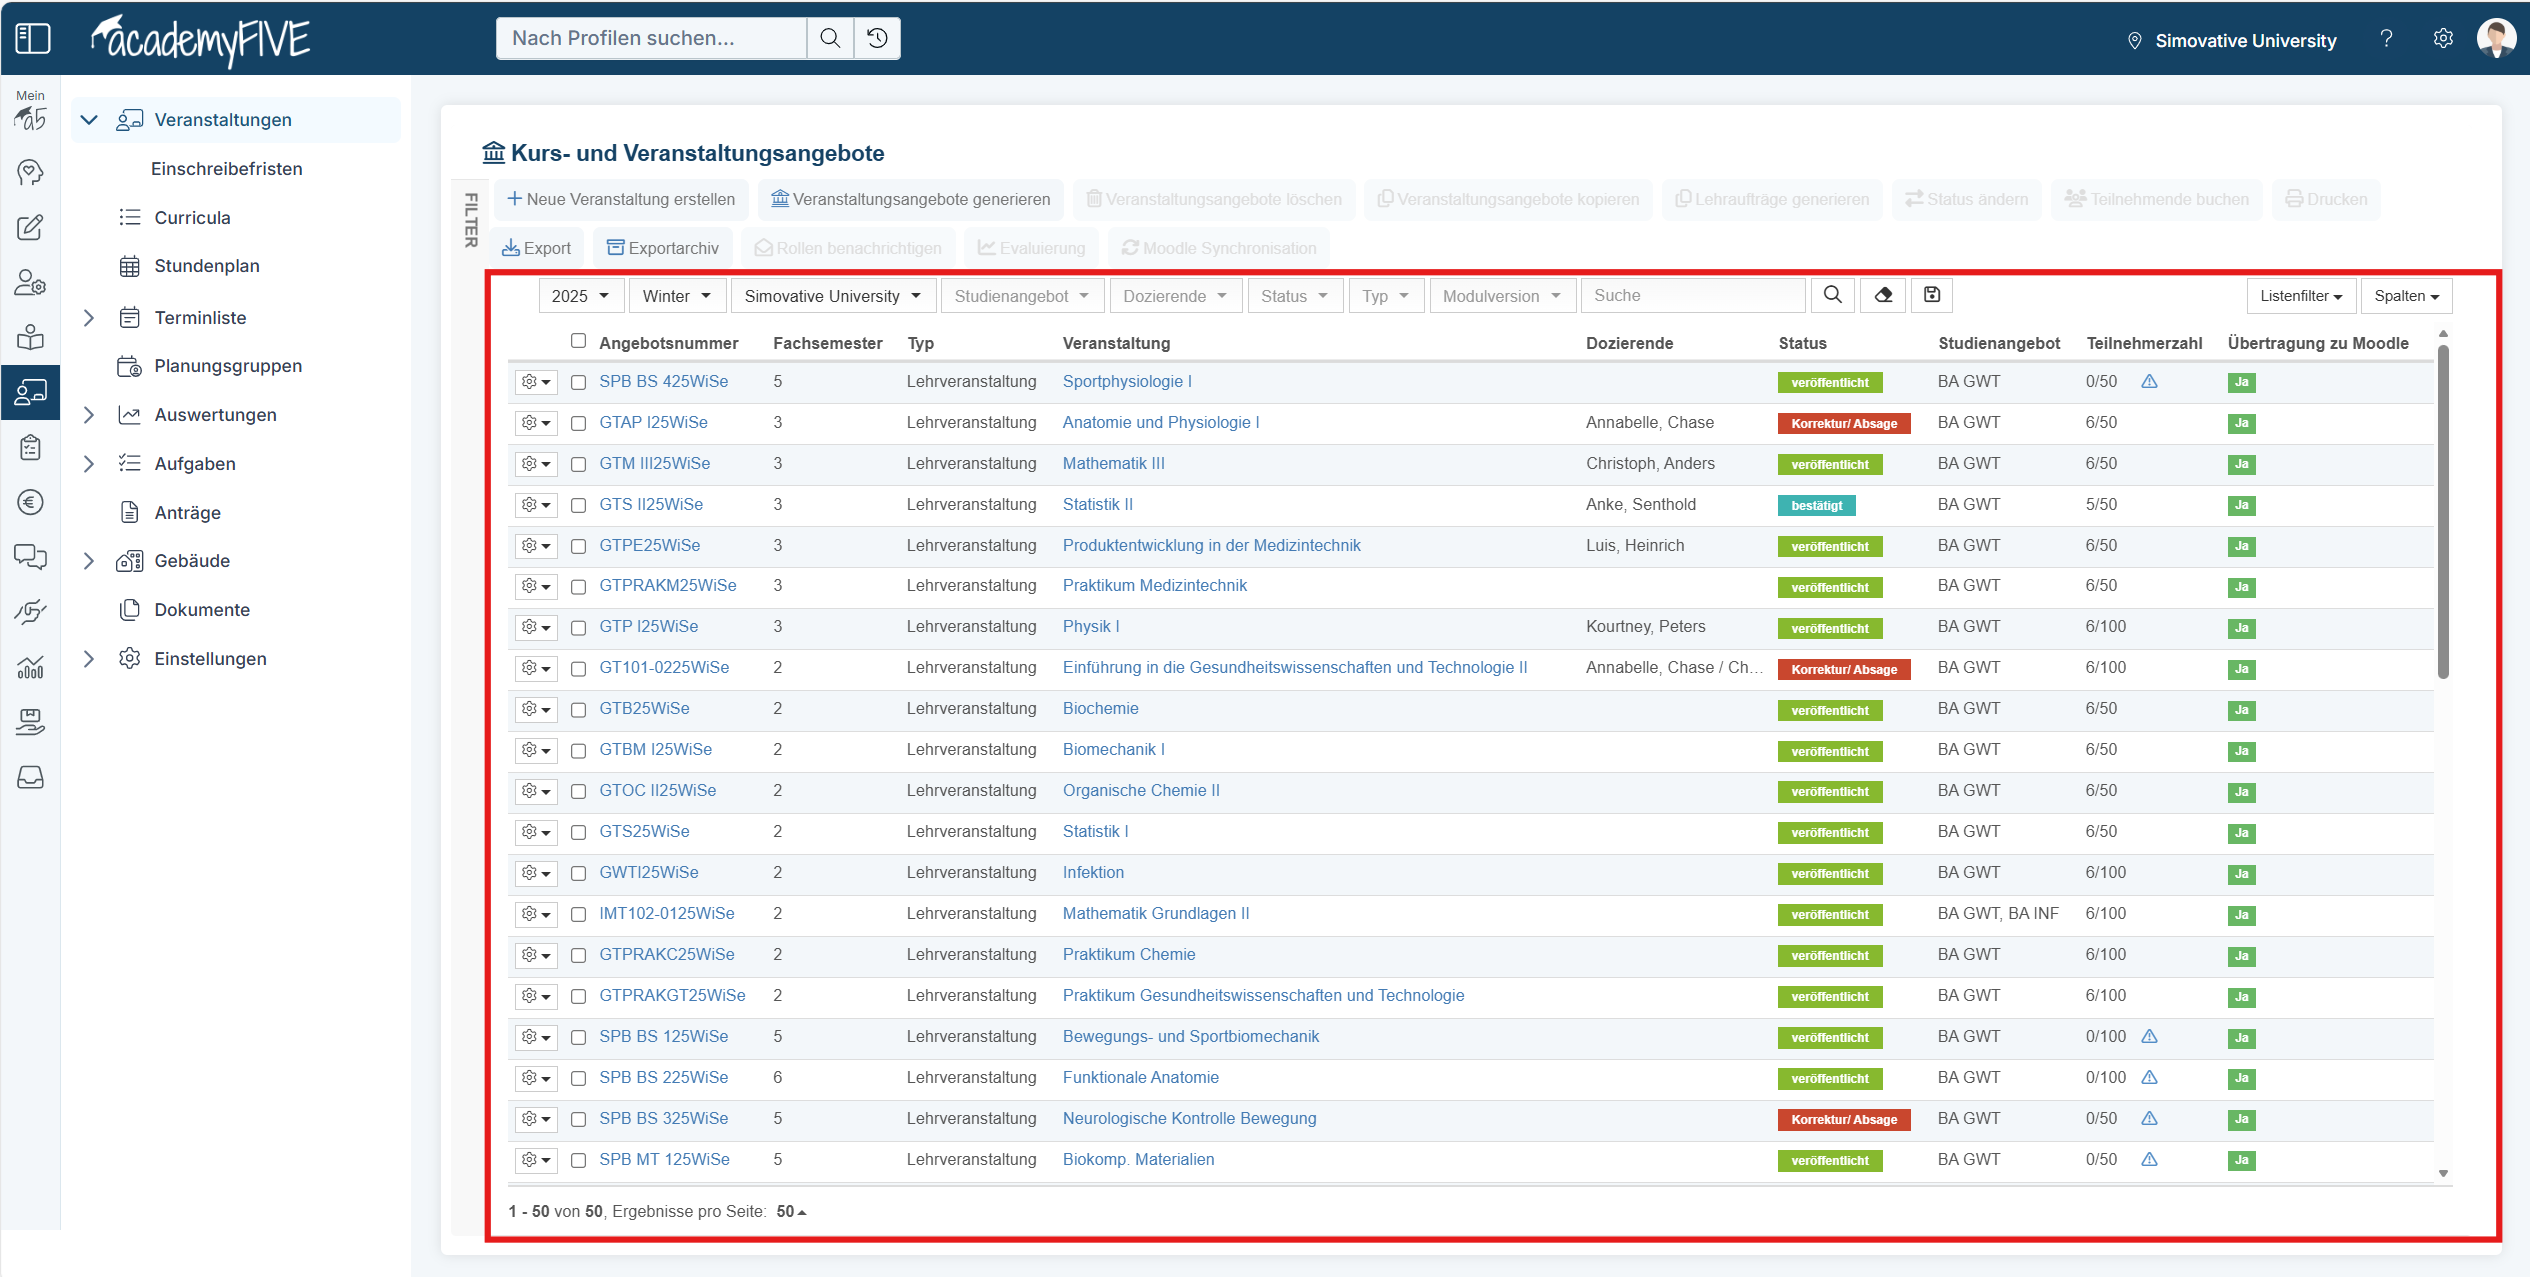Click the search history clock icon
2530x1277 pixels.
pos(877,38)
